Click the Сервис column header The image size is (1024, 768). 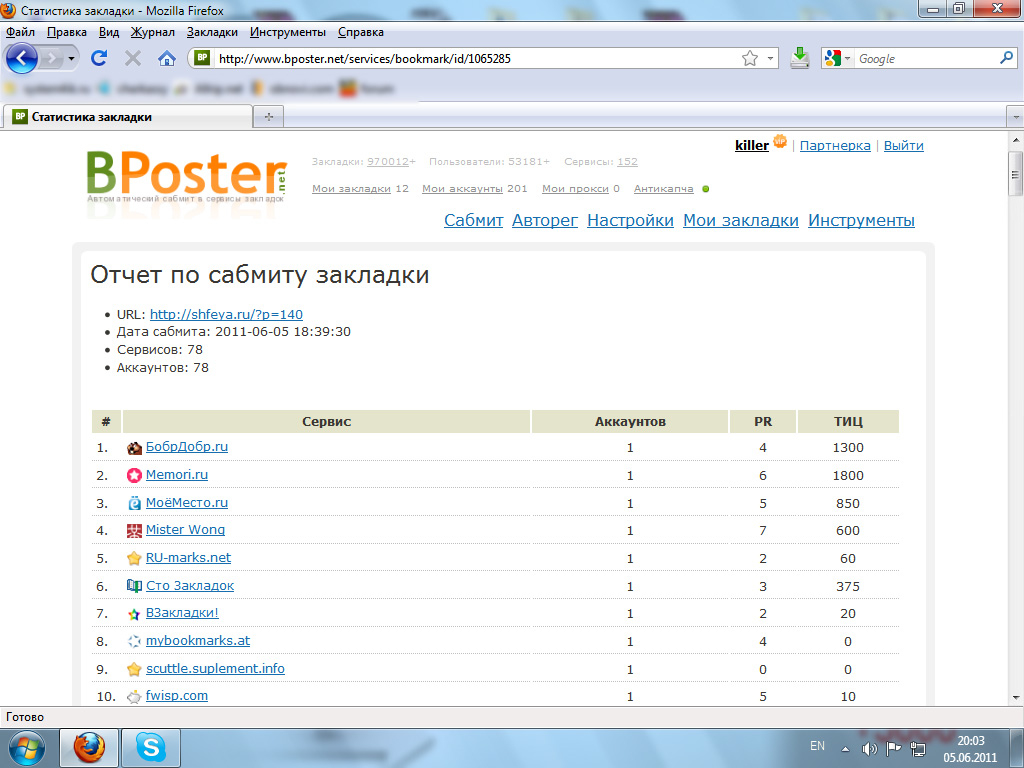[327, 421]
